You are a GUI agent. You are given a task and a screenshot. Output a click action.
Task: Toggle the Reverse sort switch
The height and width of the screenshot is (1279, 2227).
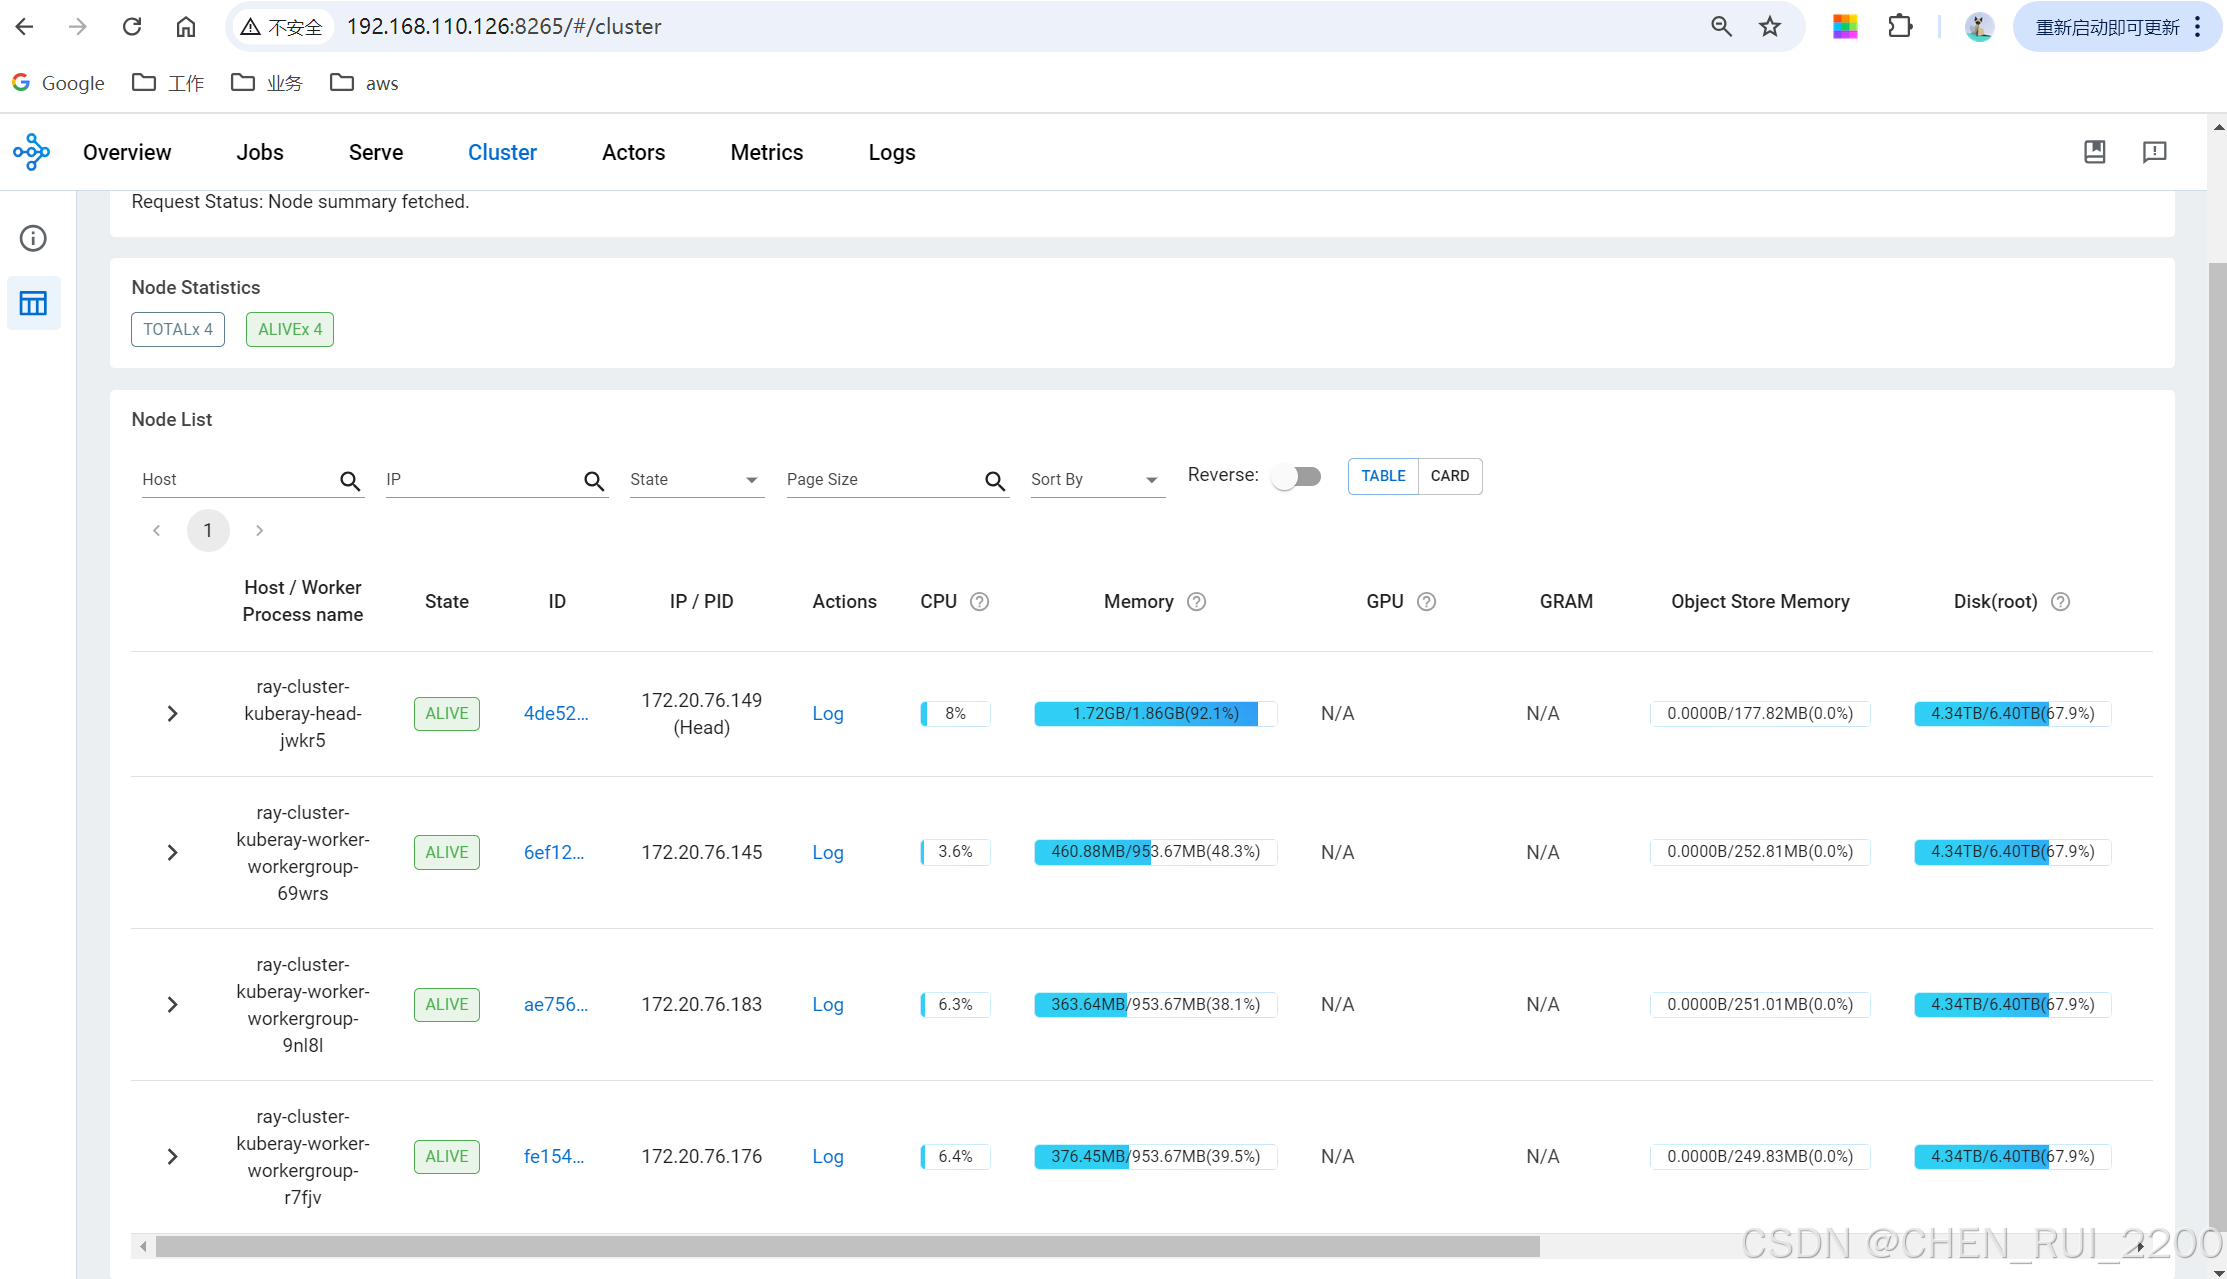pyautogui.click(x=1296, y=476)
